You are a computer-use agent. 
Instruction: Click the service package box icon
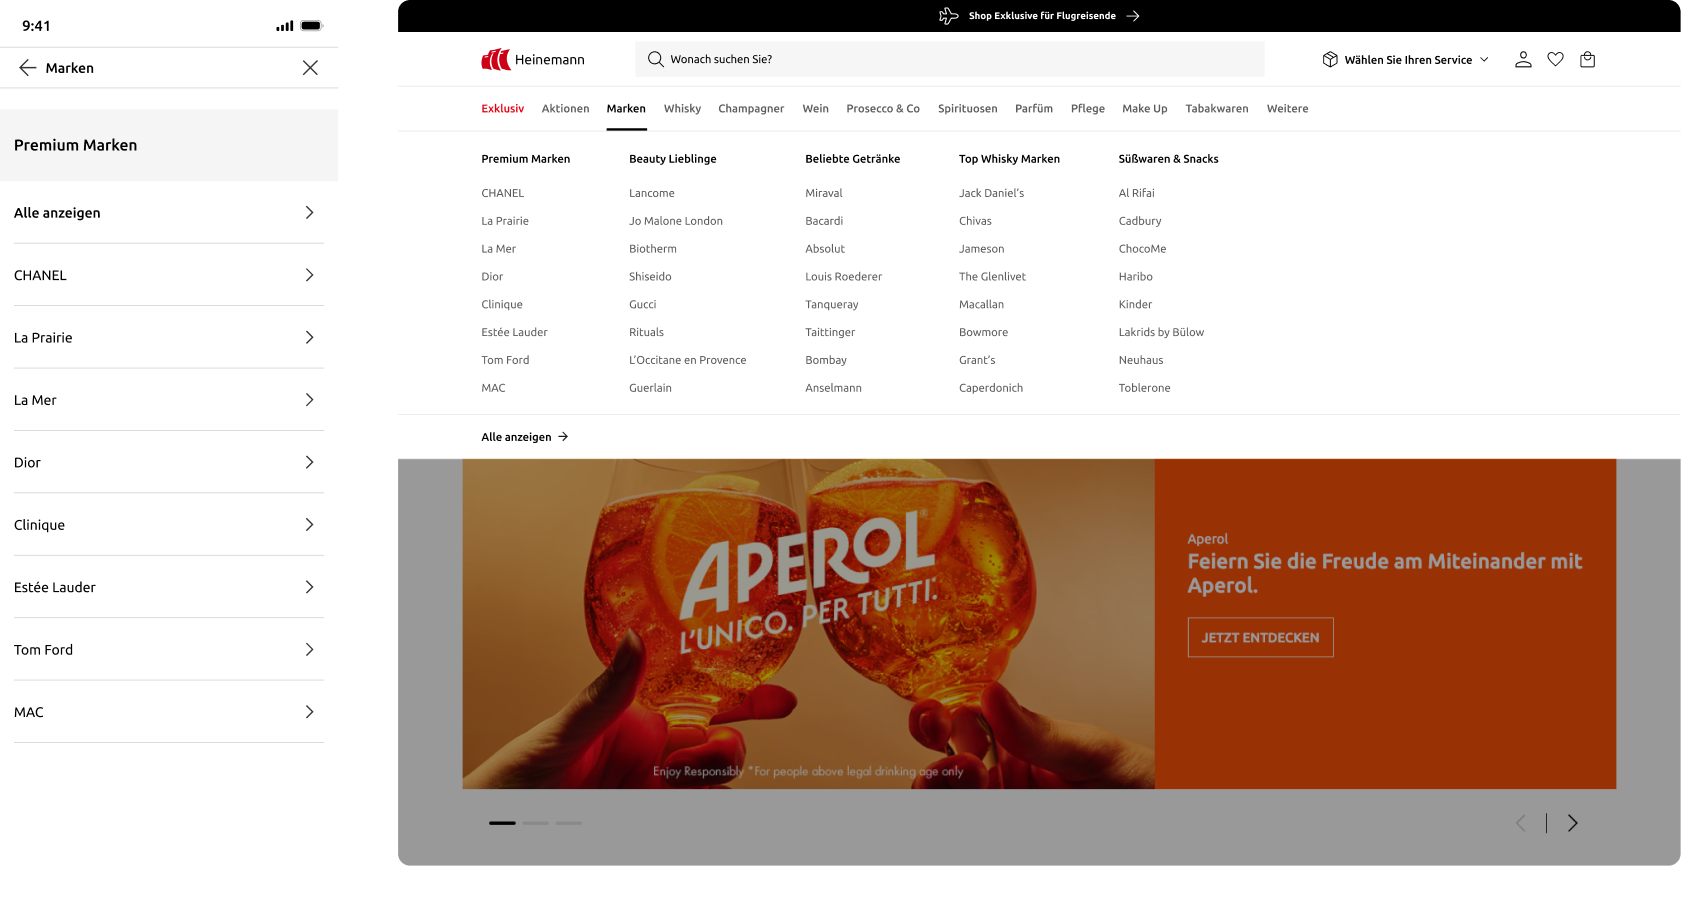click(1330, 59)
